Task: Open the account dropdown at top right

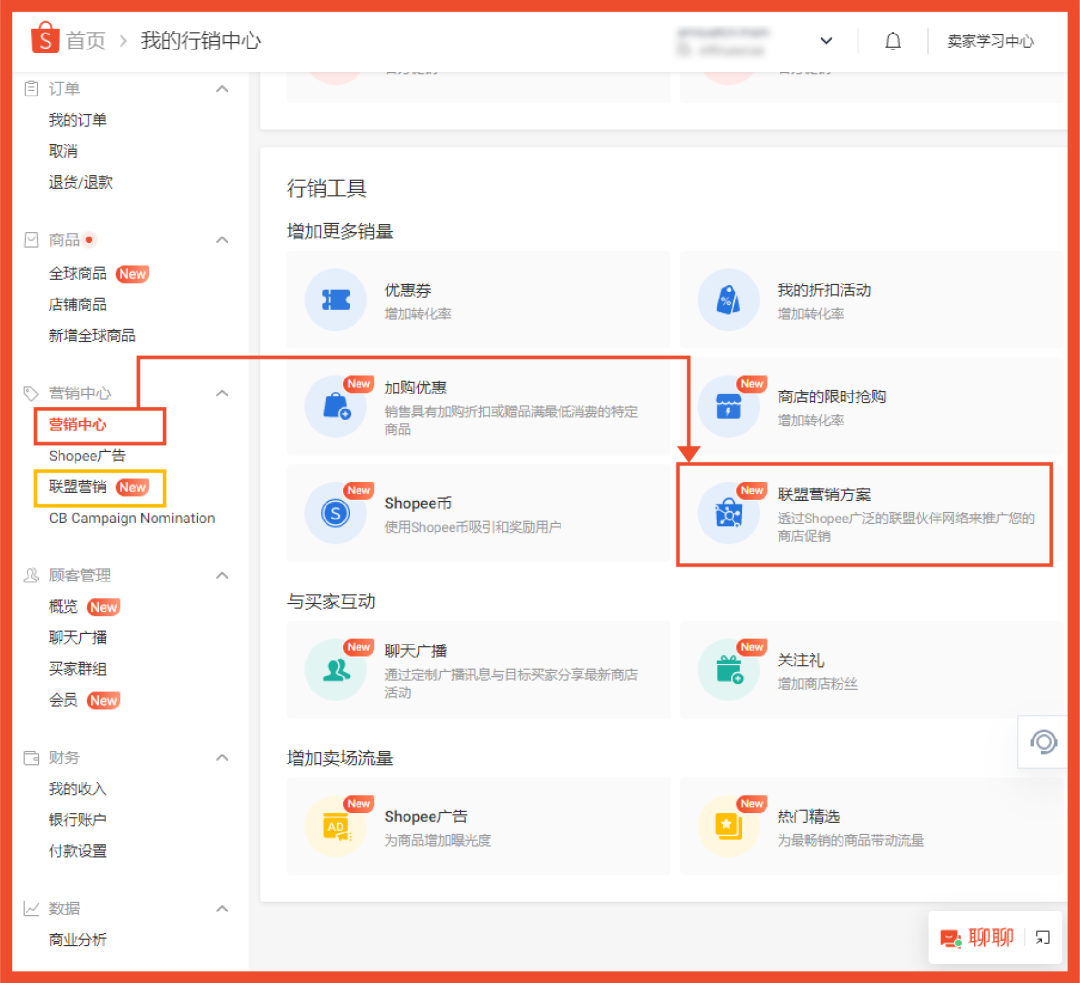Action: [x=826, y=40]
